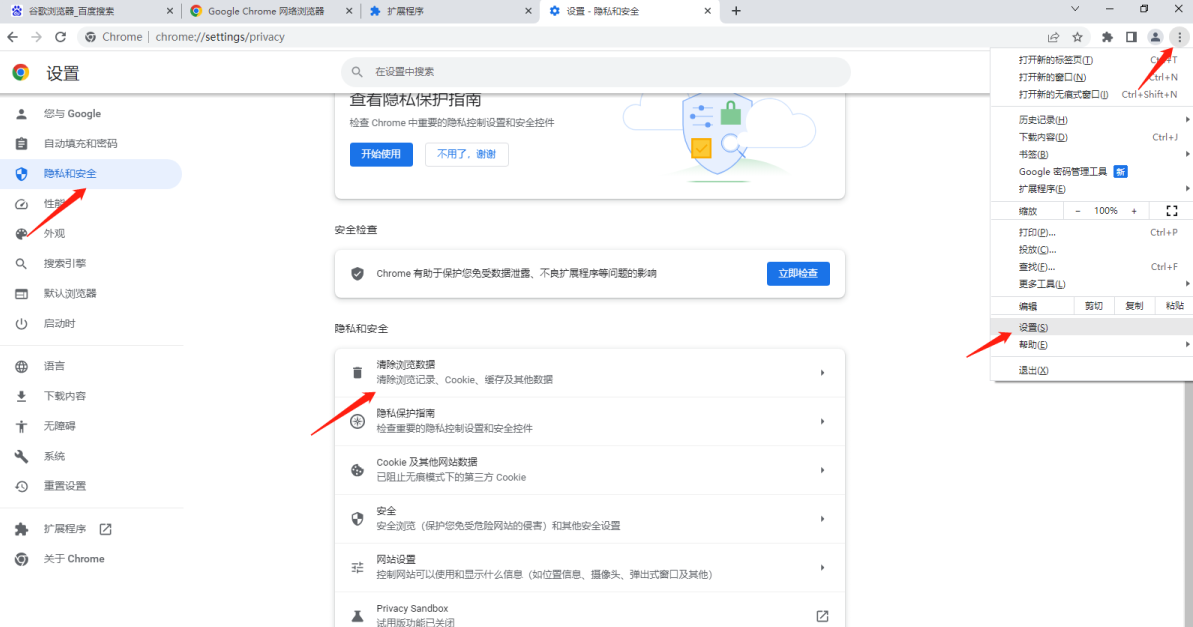Open the profile avatar icon
The image size is (1193, 627).
point(1155,37)
